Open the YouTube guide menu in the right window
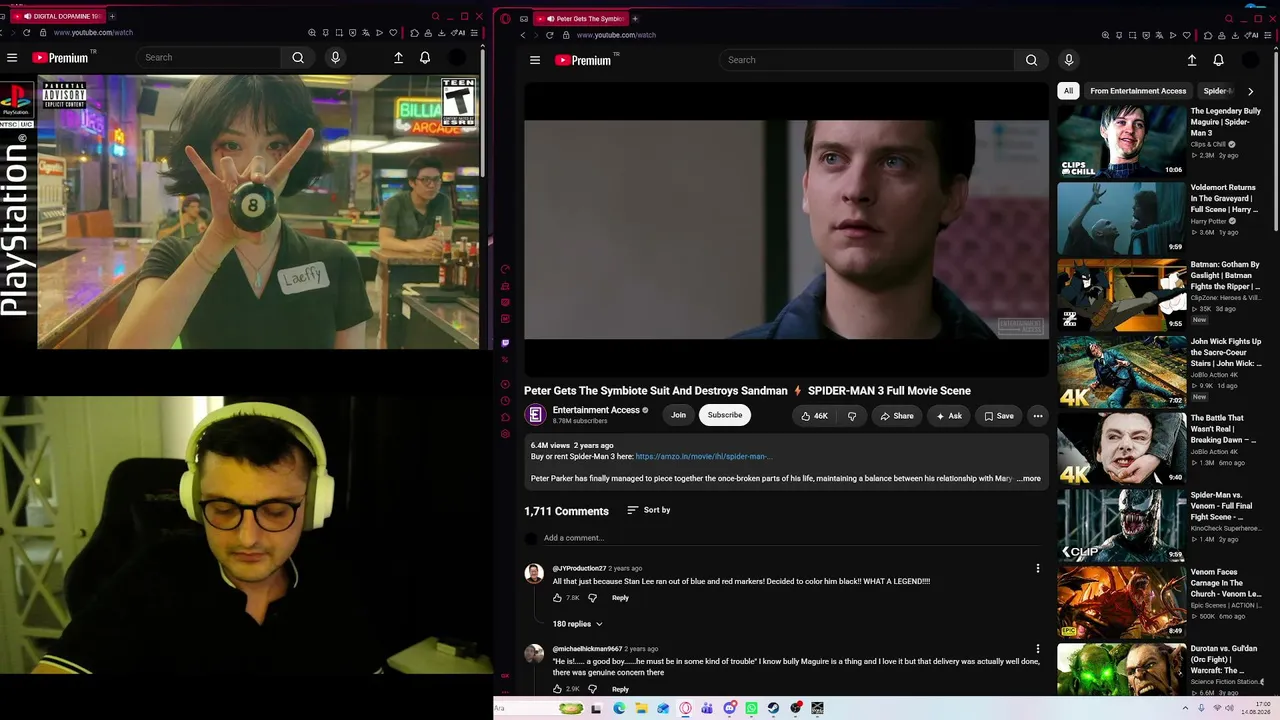This screenshot has width=1280, height=720. 535,60
